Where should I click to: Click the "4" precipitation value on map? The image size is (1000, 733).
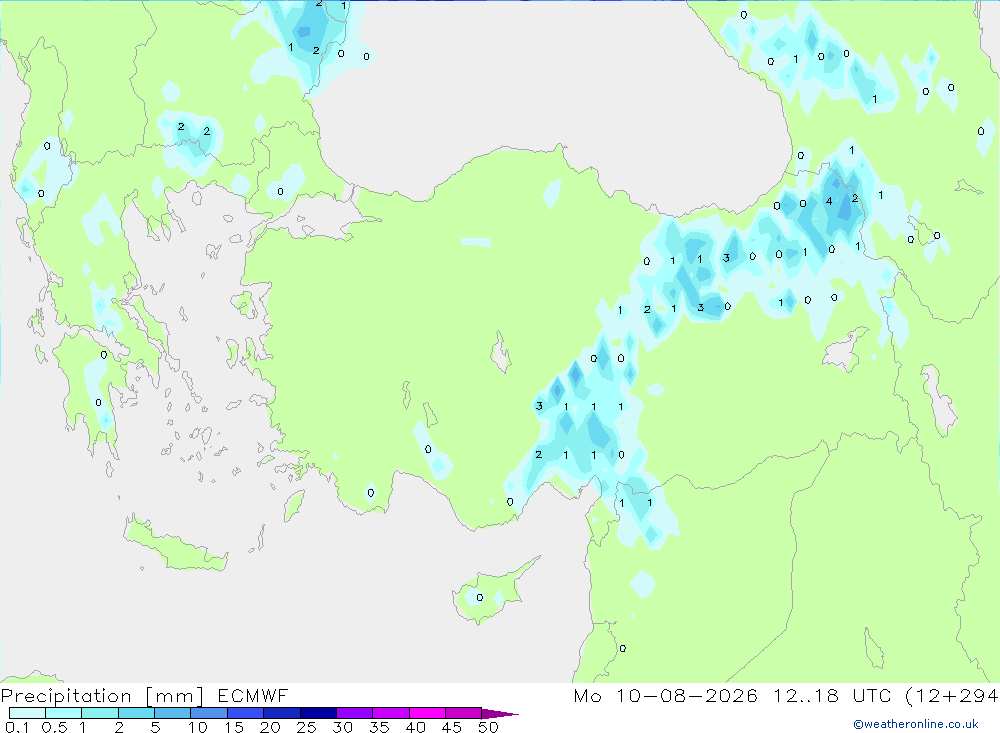828,201
